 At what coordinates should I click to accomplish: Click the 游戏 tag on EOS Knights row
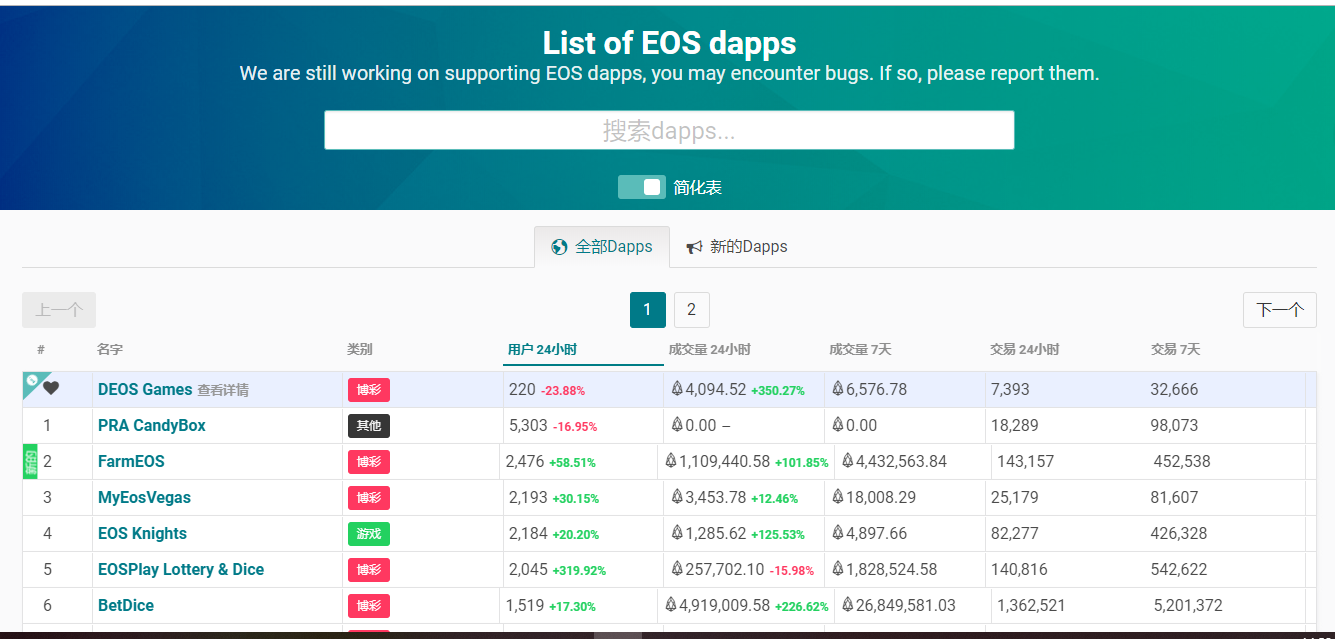369,534
